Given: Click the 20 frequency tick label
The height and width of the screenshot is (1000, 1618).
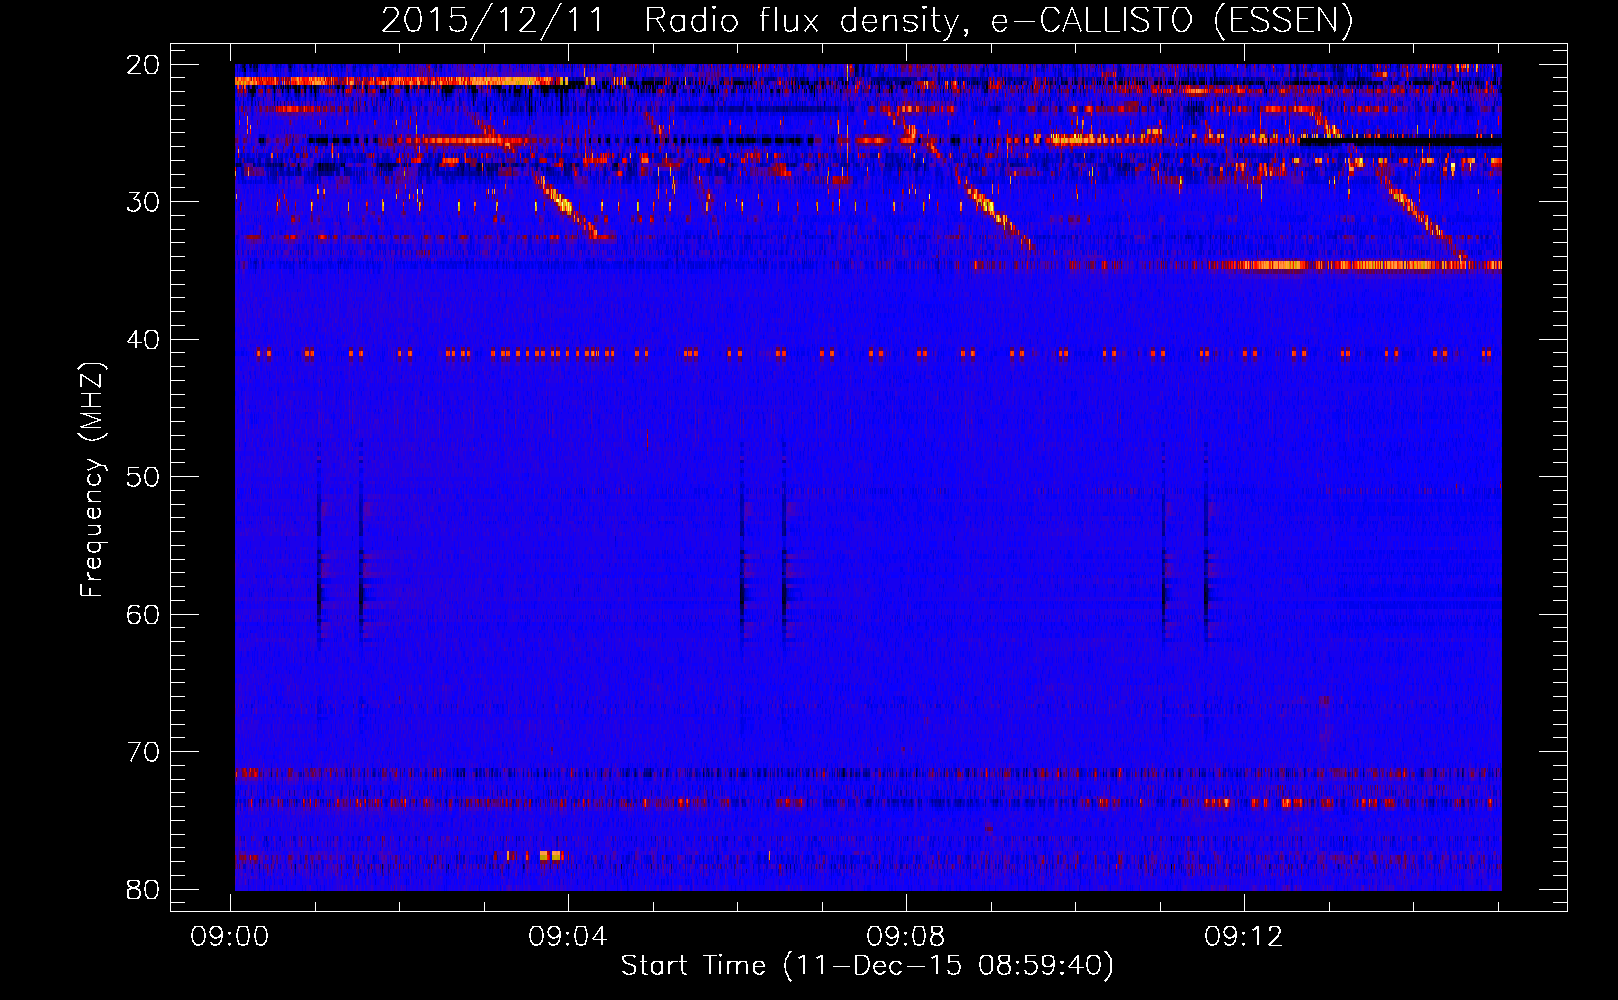Looking at the screenshot, I should pos(143,65).
